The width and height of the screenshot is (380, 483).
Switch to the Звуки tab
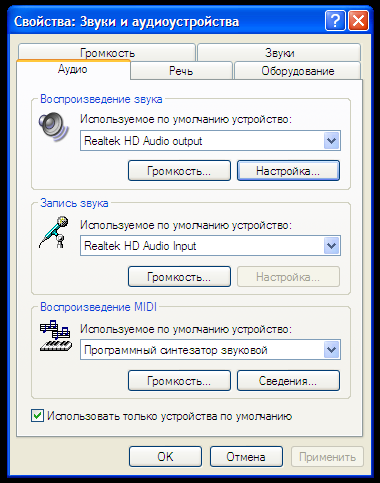coord(279,52)
